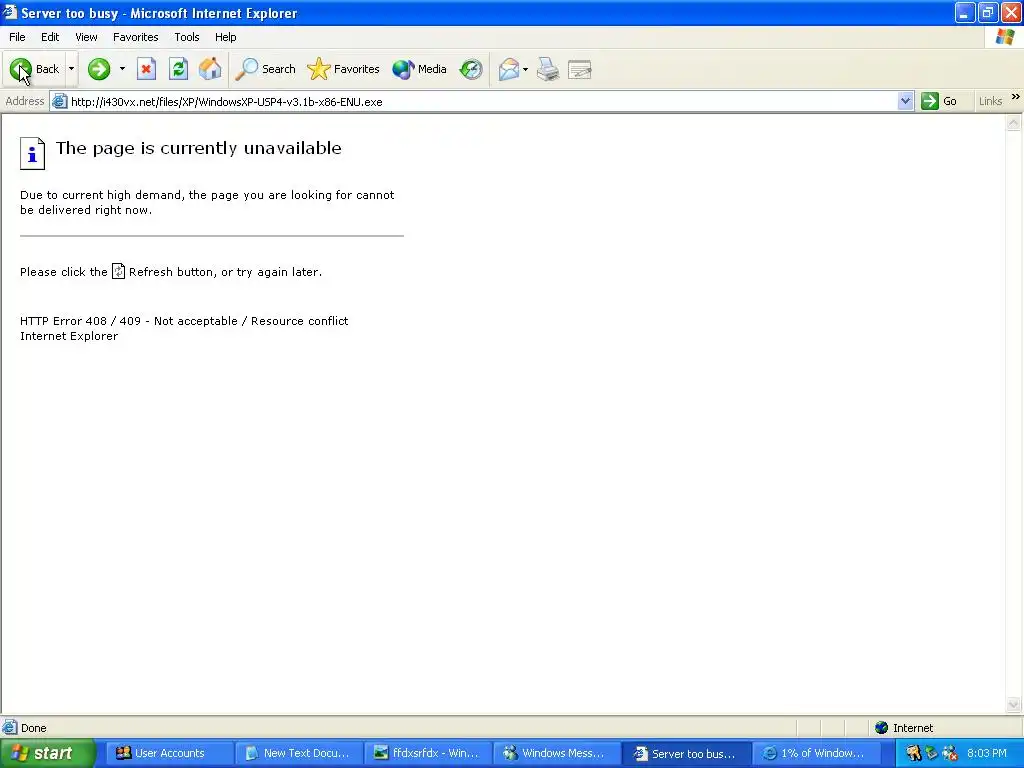1024x768 pixels.
Task: Click the page icon in Address bar
Action: (59, 101)
